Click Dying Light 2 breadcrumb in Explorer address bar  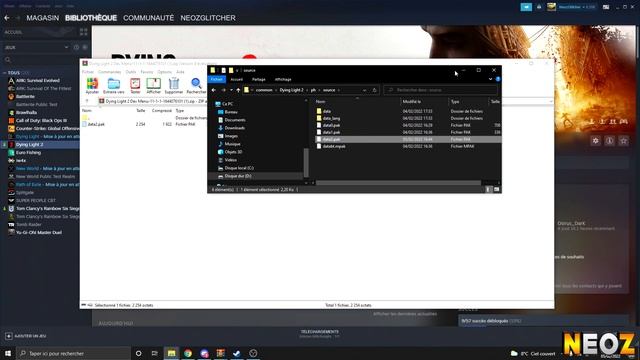click(x=291, y=90)
